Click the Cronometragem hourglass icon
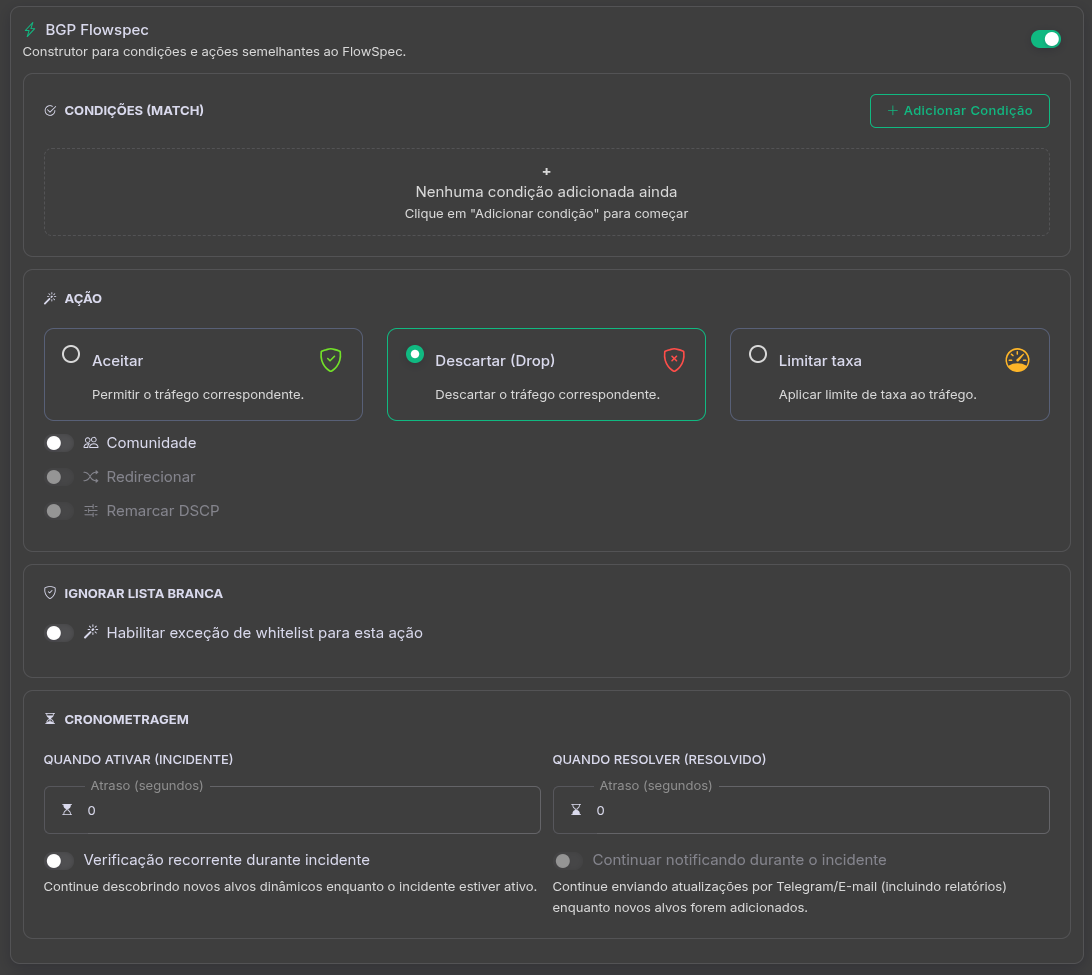The width and height of the screenshot is (1092, 975). click(50, 719)
